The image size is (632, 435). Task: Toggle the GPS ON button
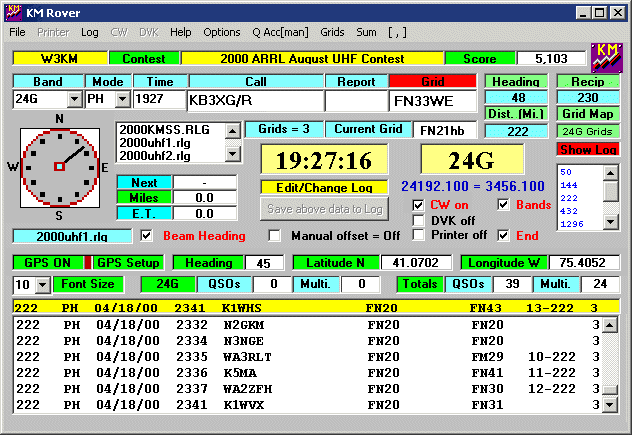(x=48, y=262)
